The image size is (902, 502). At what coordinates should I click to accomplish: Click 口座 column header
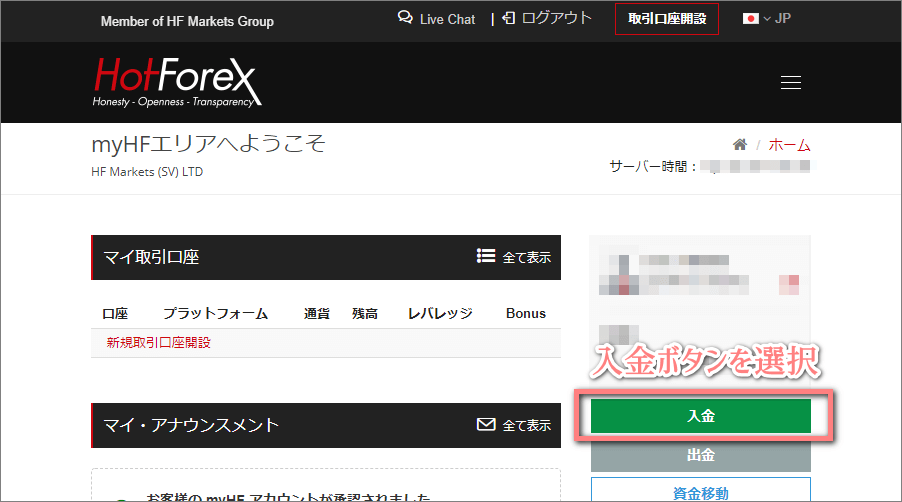pyautogui.click(x=115, y=313)
